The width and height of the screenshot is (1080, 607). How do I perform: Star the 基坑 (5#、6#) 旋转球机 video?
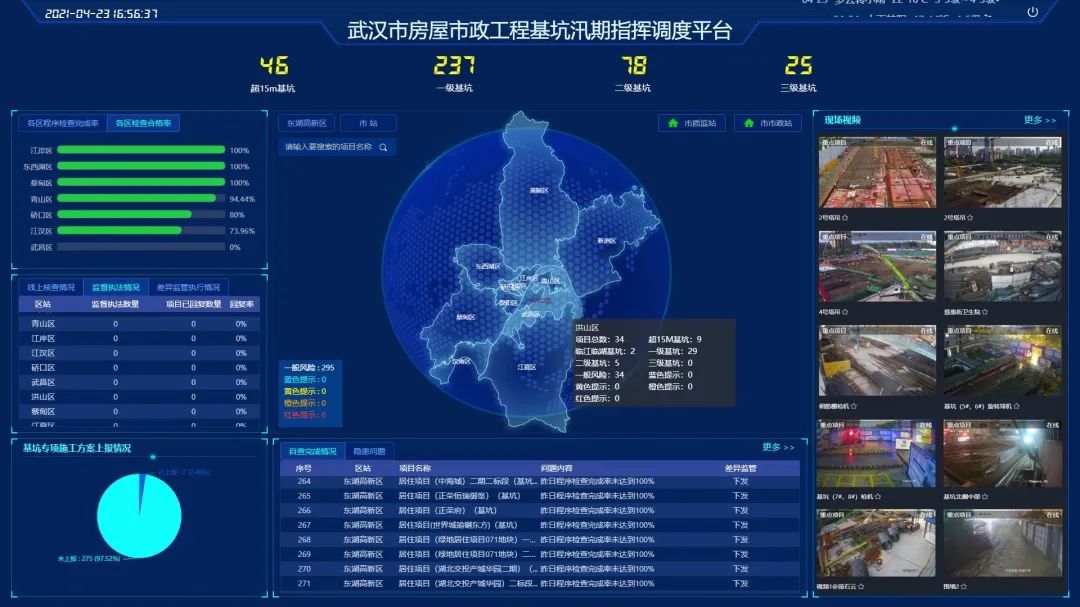point(1017,407)
